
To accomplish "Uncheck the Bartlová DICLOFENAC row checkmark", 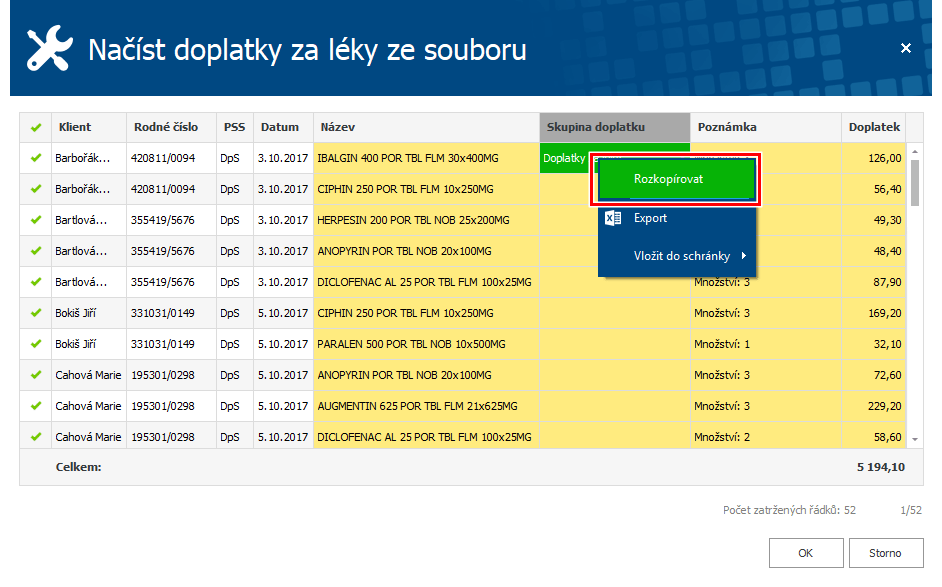I will point(36,282).
